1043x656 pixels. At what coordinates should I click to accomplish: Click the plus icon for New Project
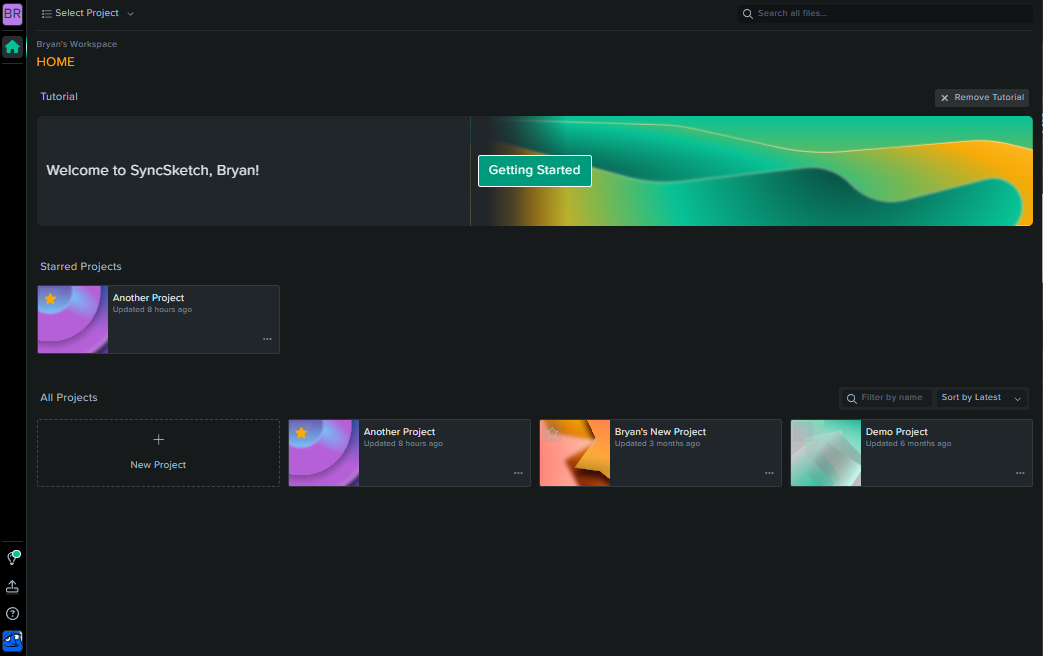pos(158,440)
